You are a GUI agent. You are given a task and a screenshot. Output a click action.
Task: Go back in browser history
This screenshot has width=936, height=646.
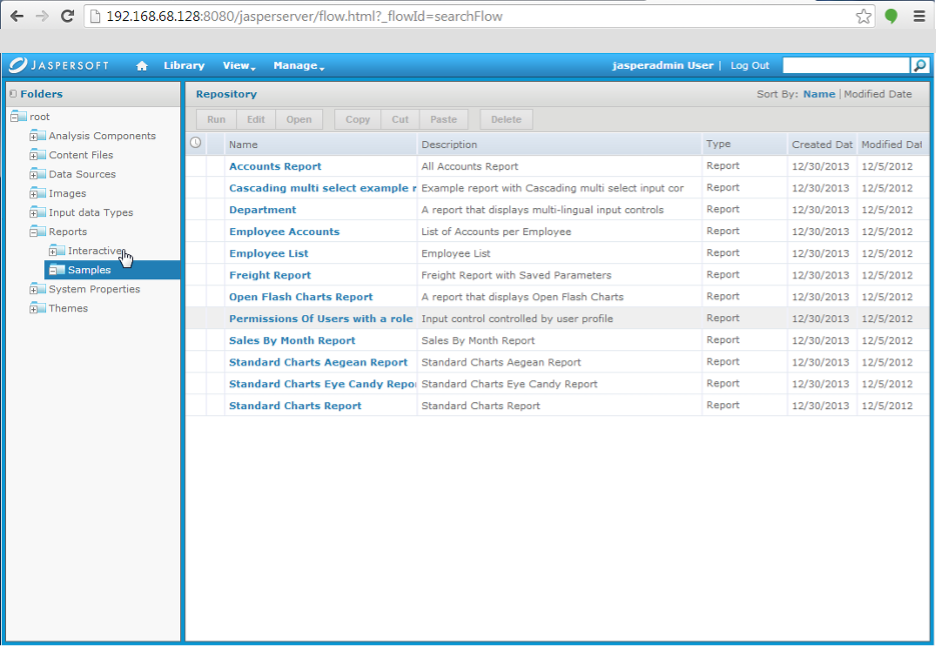point(17,16)
